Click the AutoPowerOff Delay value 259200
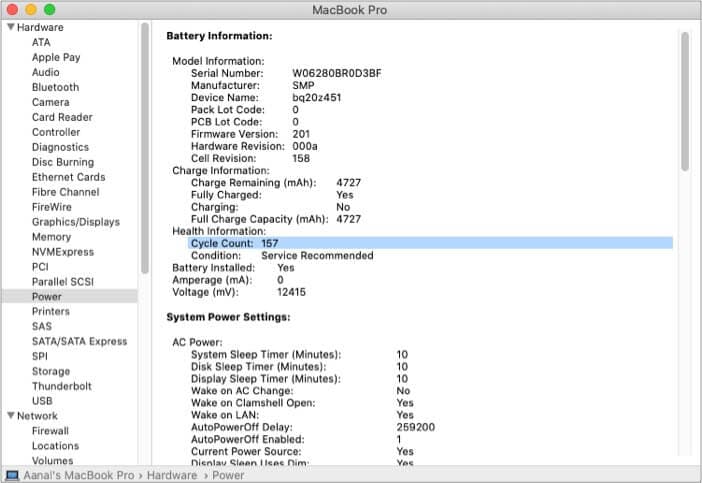This screenshot has width=702, height=483. (416, 427)
